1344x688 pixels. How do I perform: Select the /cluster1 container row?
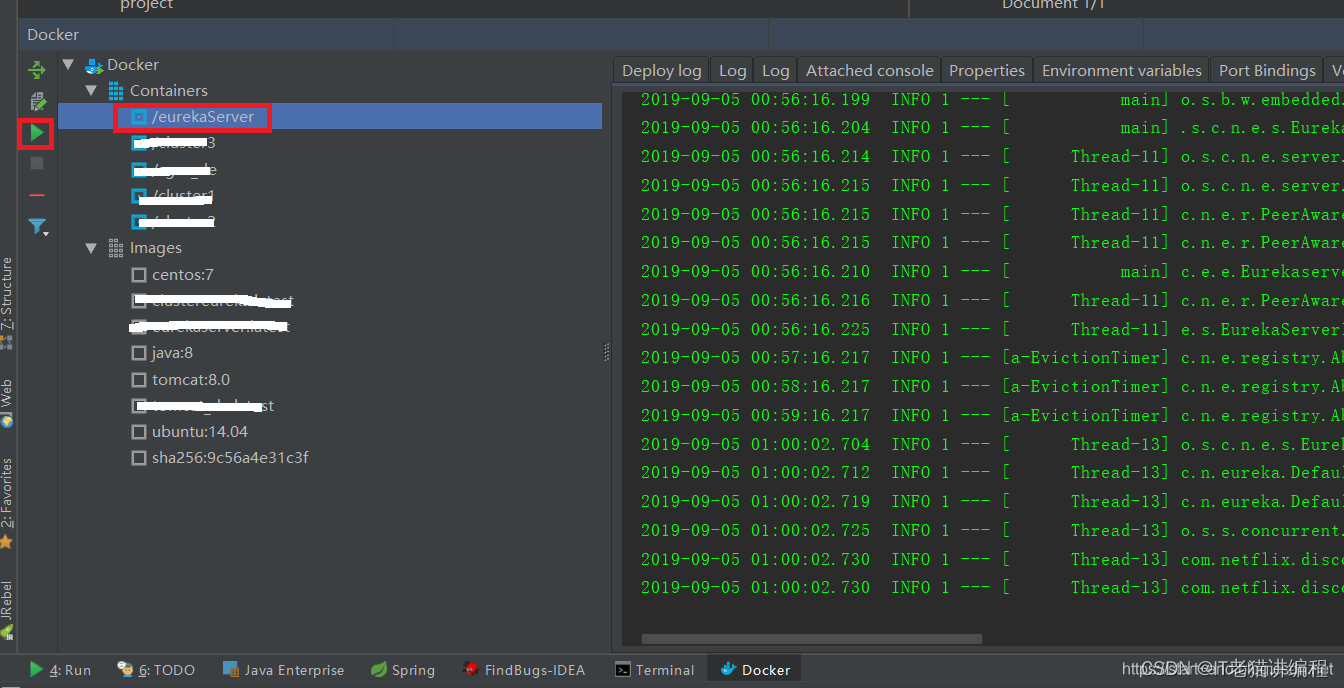coord(330,195)
